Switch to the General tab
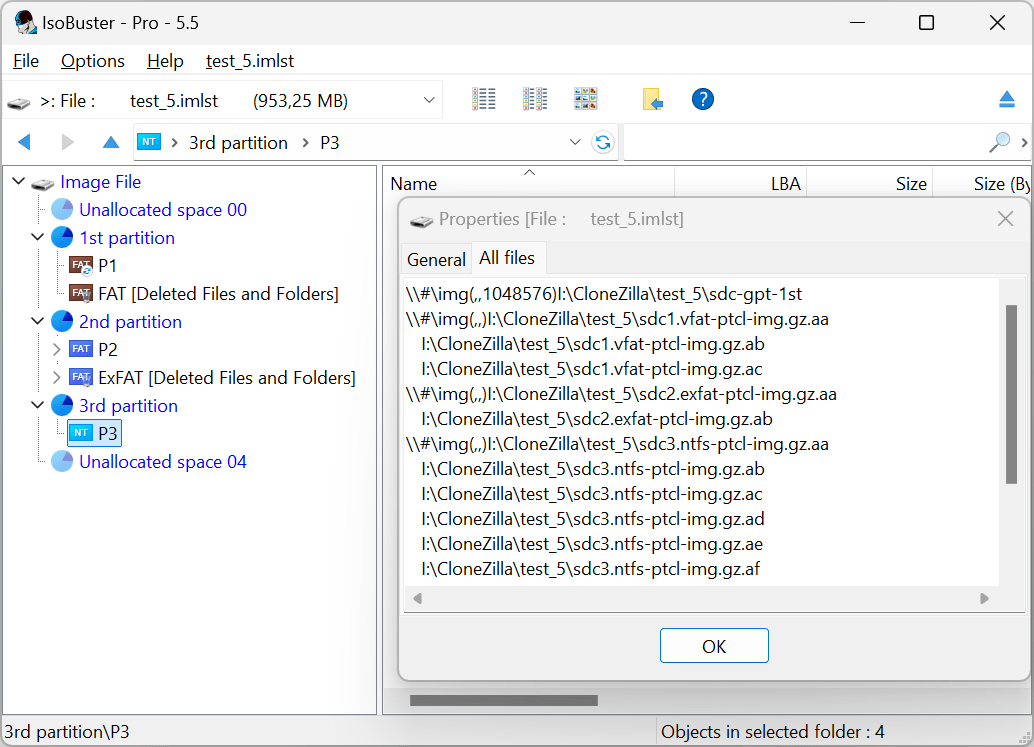This screenshot has height=747, width=1034. click(x=436, y=260)
